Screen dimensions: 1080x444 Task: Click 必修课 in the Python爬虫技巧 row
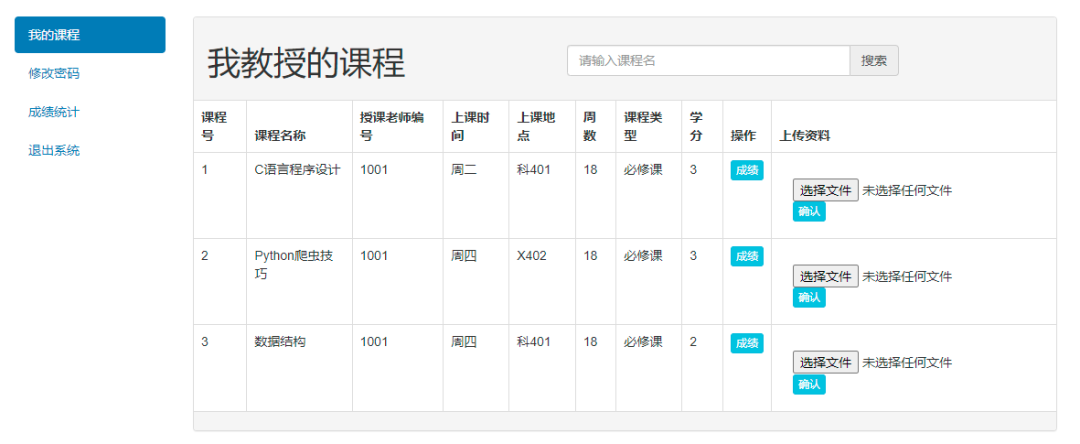coord(643,256)
